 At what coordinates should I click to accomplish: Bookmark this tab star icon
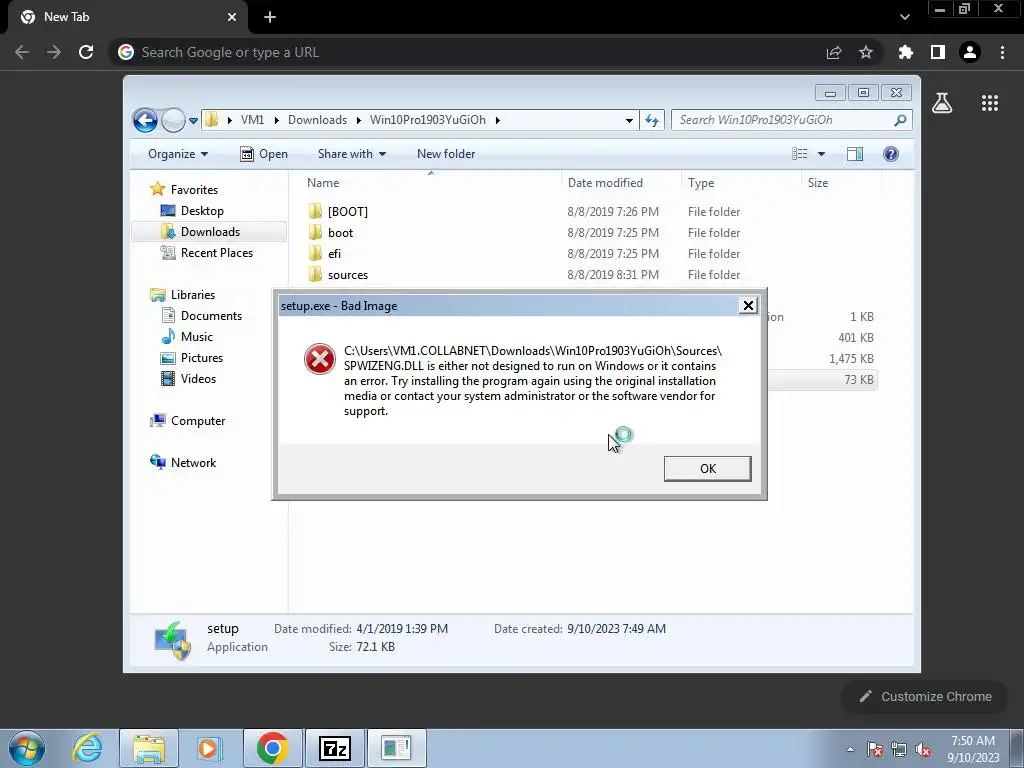click(866, 52)
